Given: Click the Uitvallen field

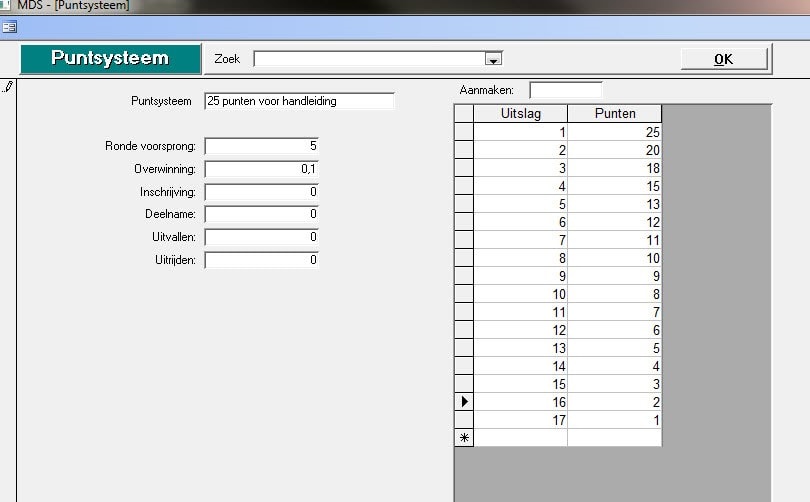Looking at the screenshot, I should pyautogui.click(x=261, y=237).
